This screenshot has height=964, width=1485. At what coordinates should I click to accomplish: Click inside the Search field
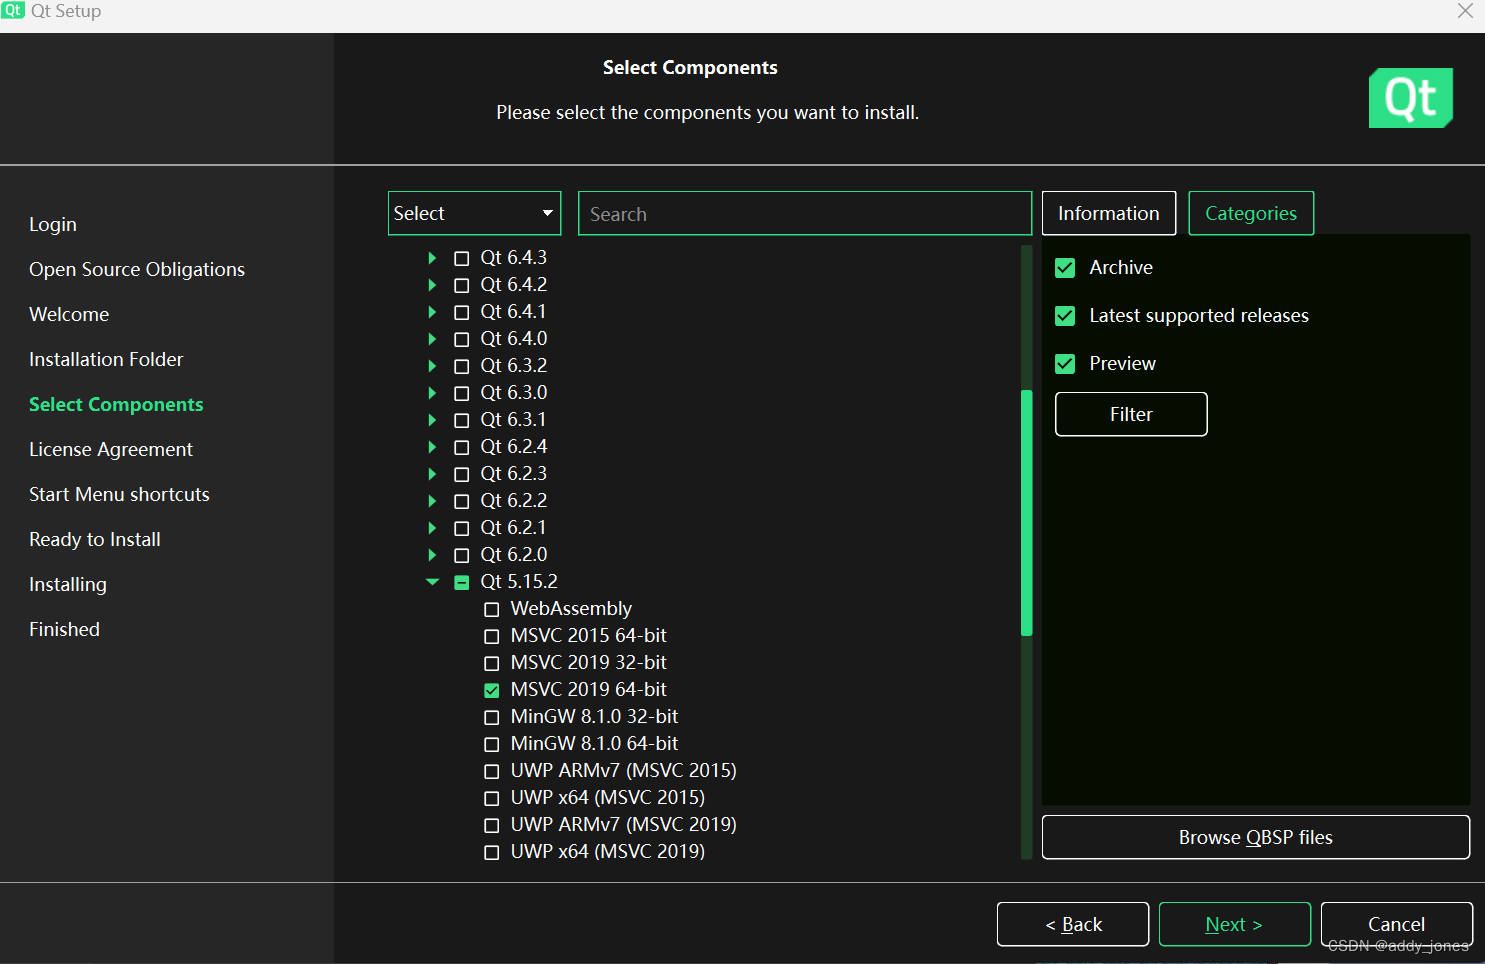coord(803,213)
